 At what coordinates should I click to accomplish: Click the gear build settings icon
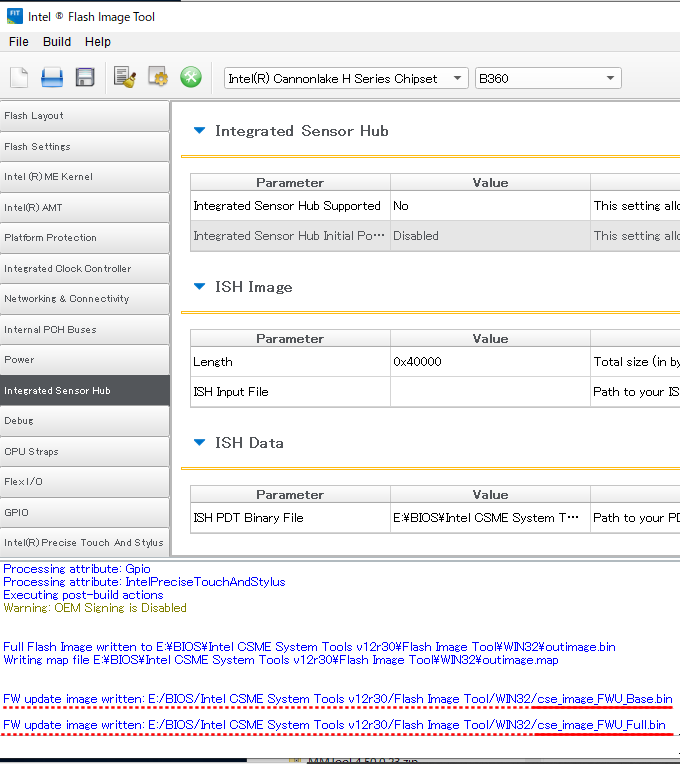[x=158, y=78]
